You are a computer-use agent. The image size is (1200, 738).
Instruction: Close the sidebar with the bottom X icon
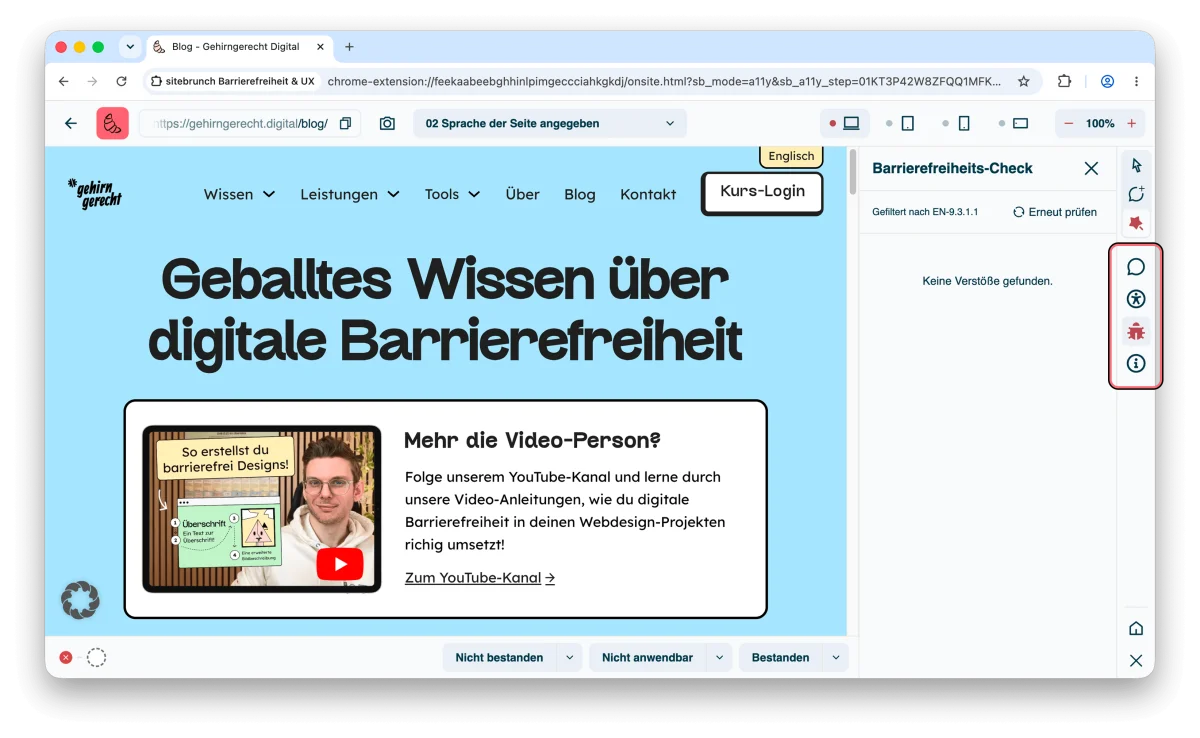click(x=1136, y=660)
